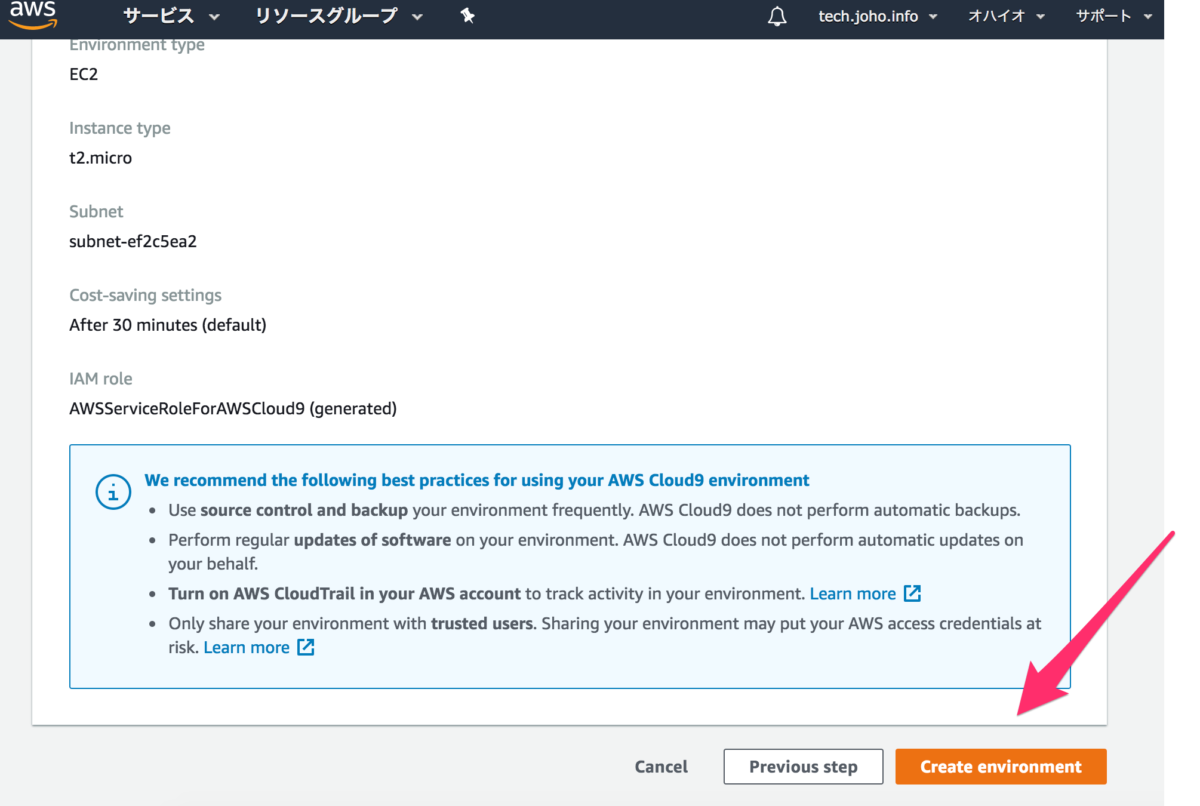Click the AWSServiceRoleForAWSCloud9 role text
The image size is (1200, 806).
coord(232,408)
